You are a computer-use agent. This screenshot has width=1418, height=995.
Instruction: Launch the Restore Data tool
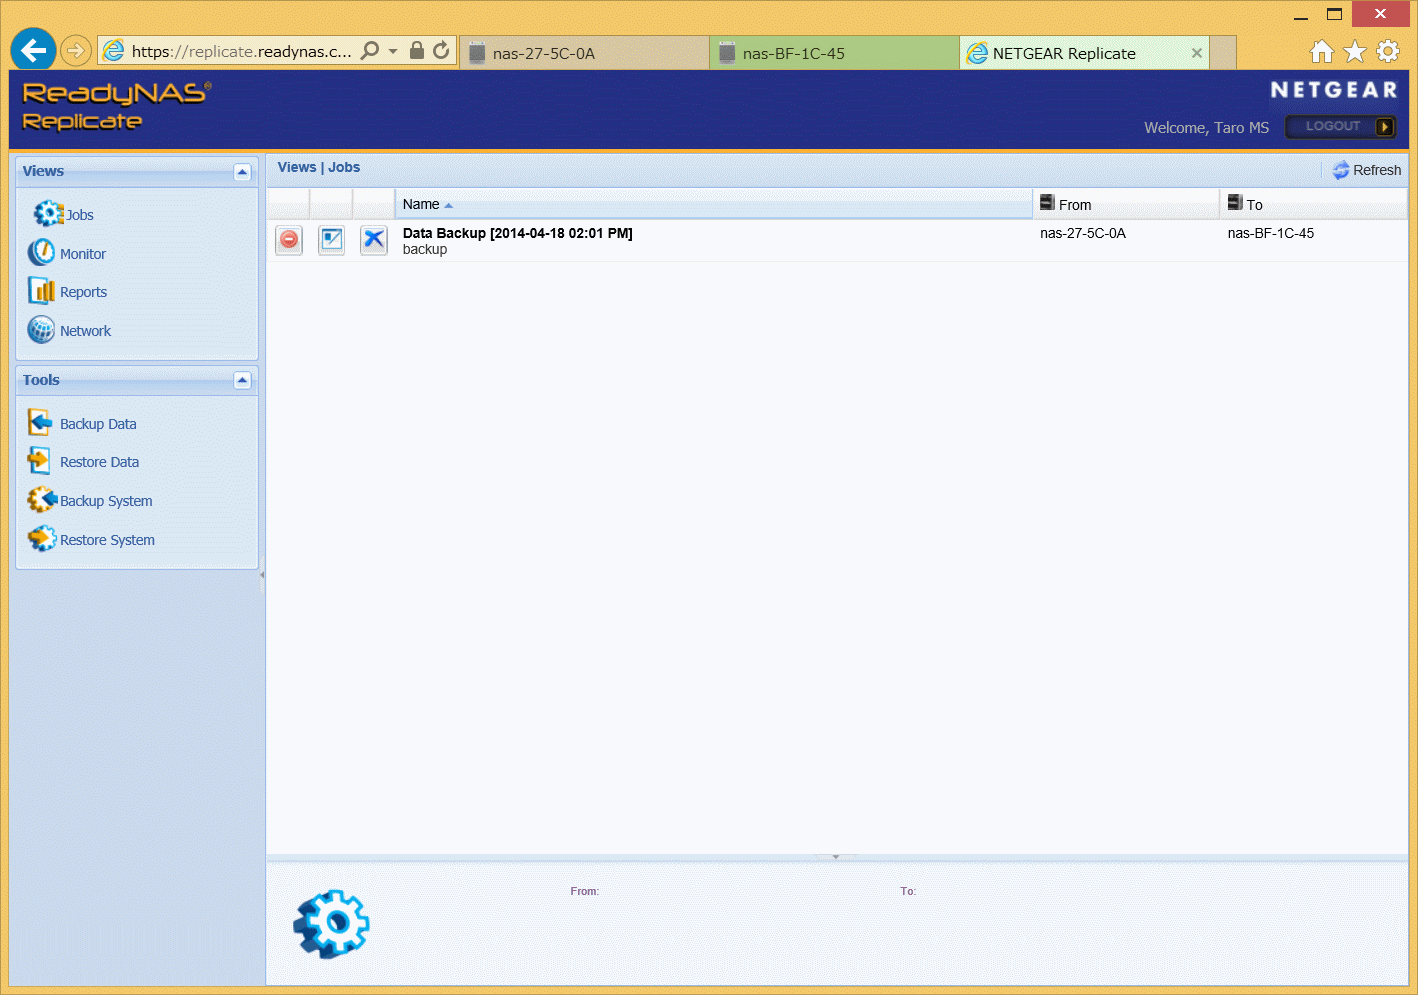tap(99, 462)
